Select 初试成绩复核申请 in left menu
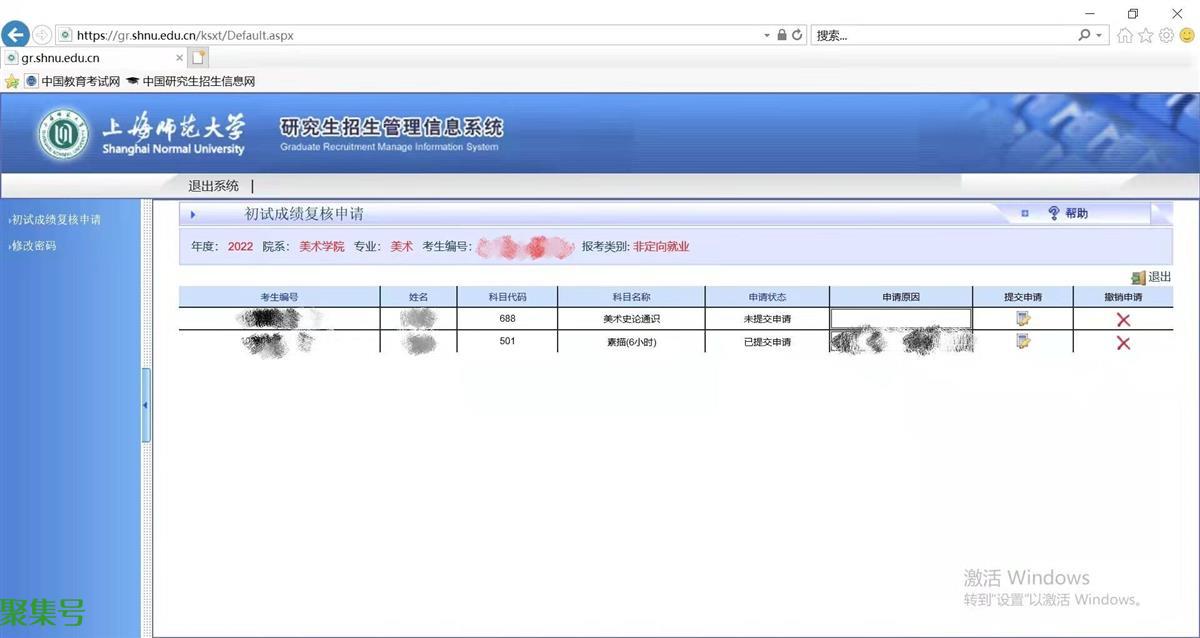The width and height of the screenshot is (1200, 638). (x=56, y=220)
